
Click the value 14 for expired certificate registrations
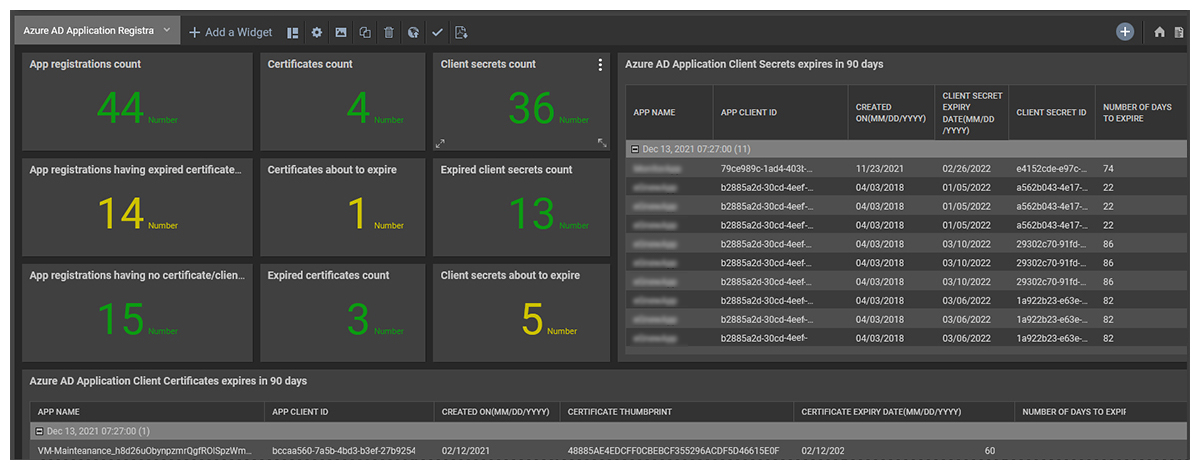tap(120, 214)
